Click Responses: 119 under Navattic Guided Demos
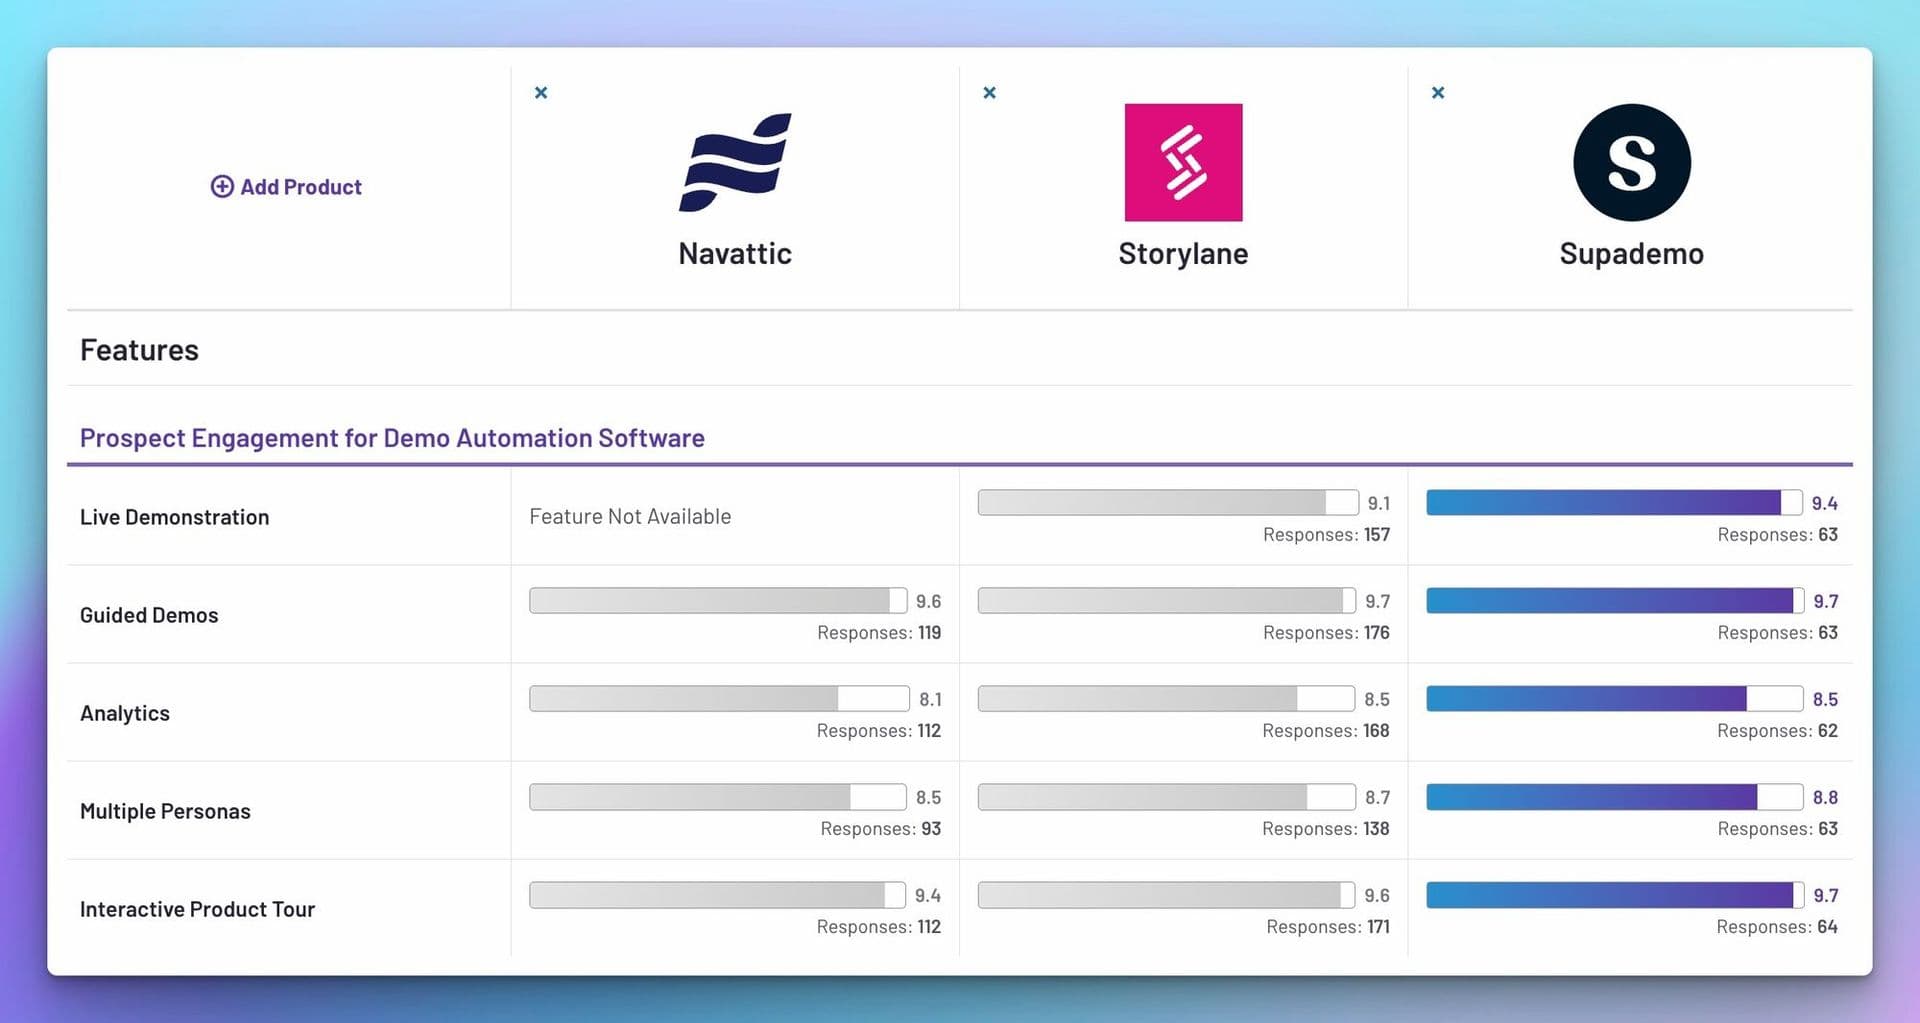The height and width of the screenshot is (1023, 1920). tap(879, 633)
